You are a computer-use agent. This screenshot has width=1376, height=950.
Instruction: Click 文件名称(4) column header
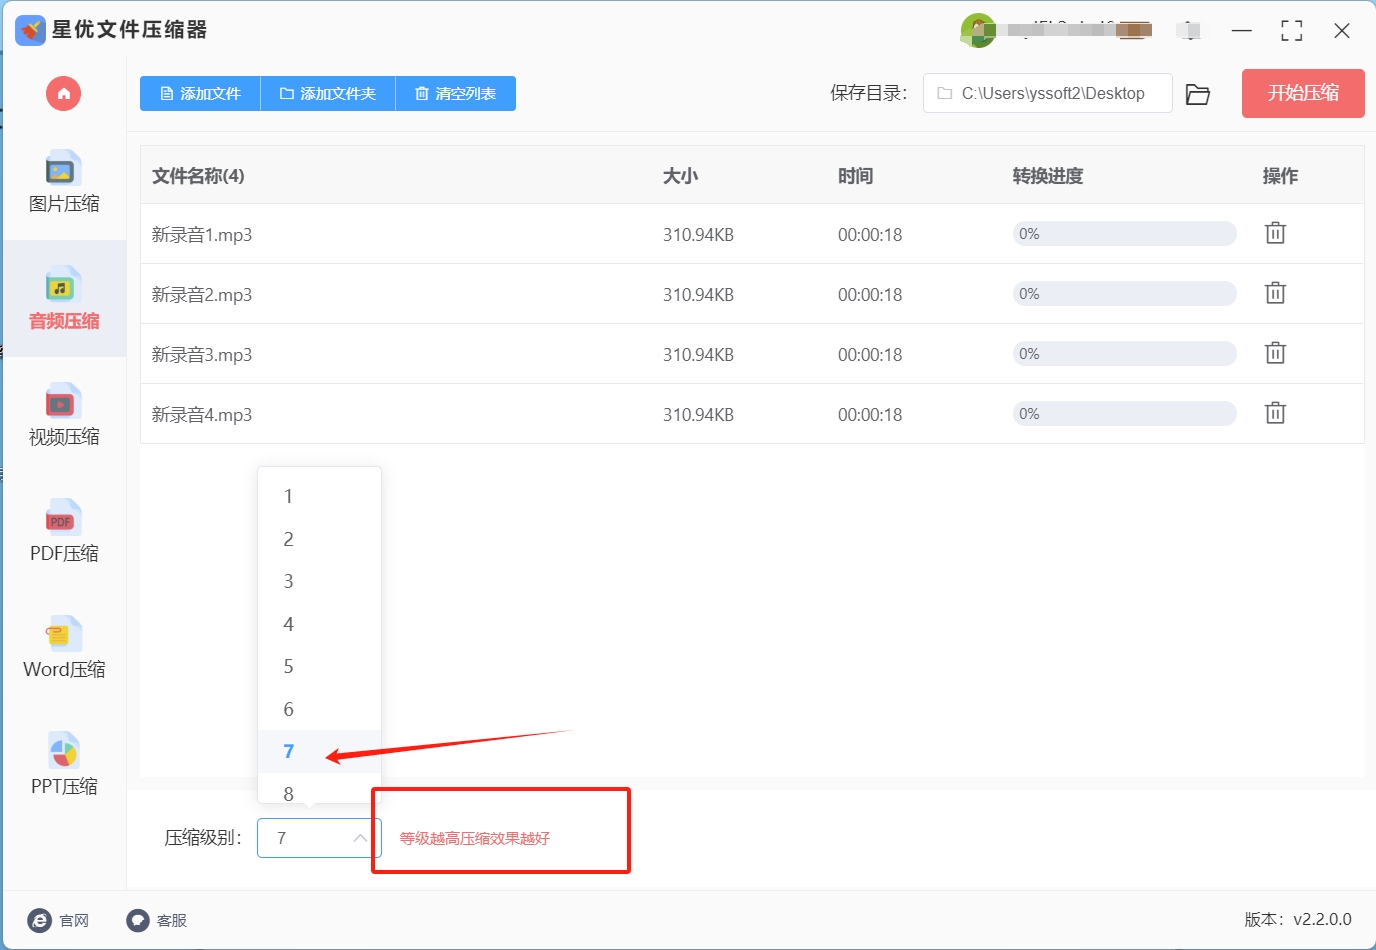[x=198, y=176]
